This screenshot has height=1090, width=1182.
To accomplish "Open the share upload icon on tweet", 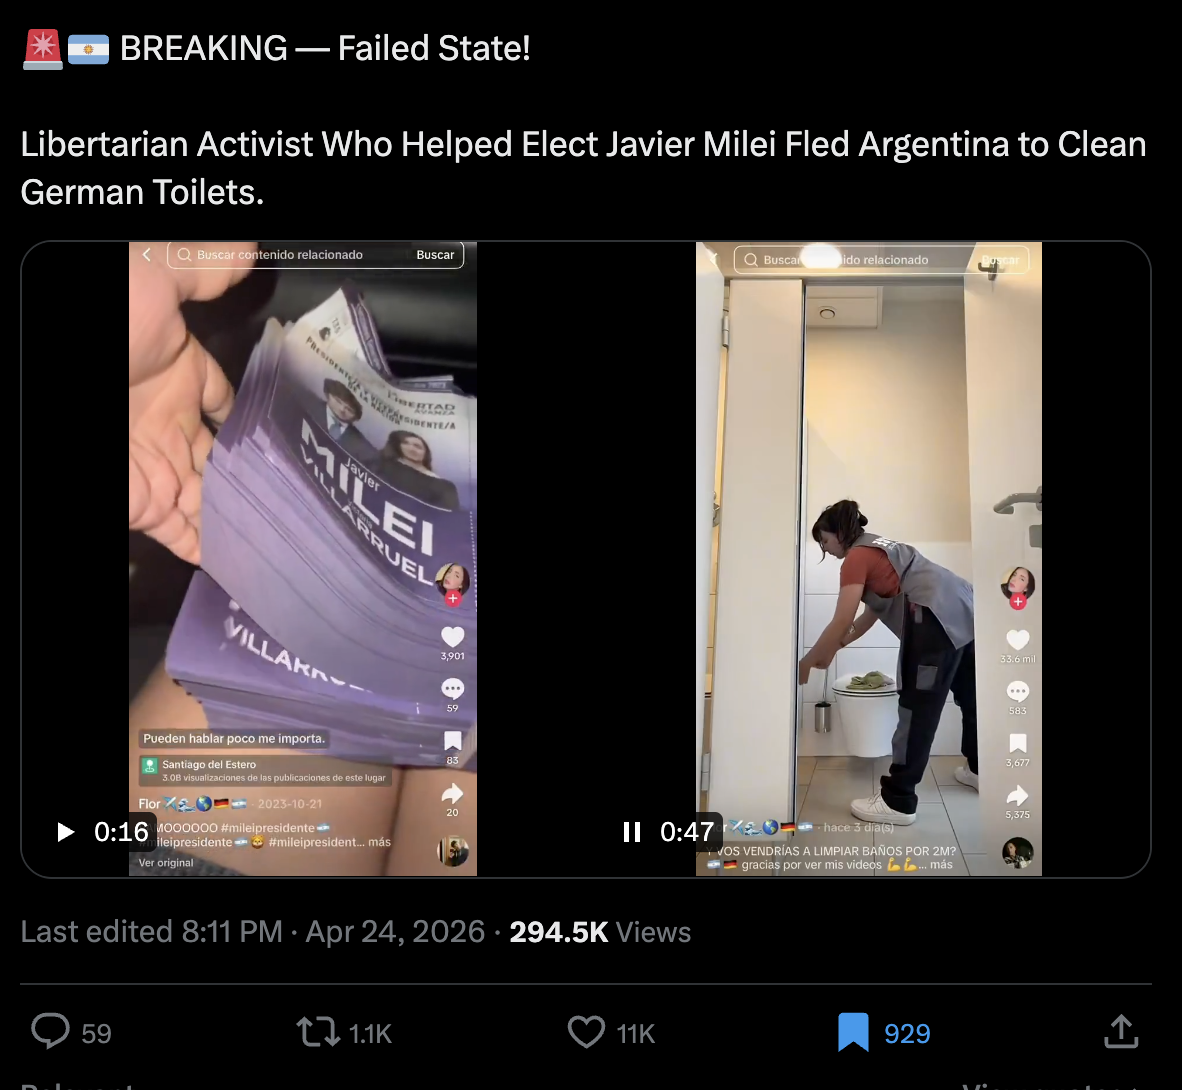I will click(1121, 1031).
